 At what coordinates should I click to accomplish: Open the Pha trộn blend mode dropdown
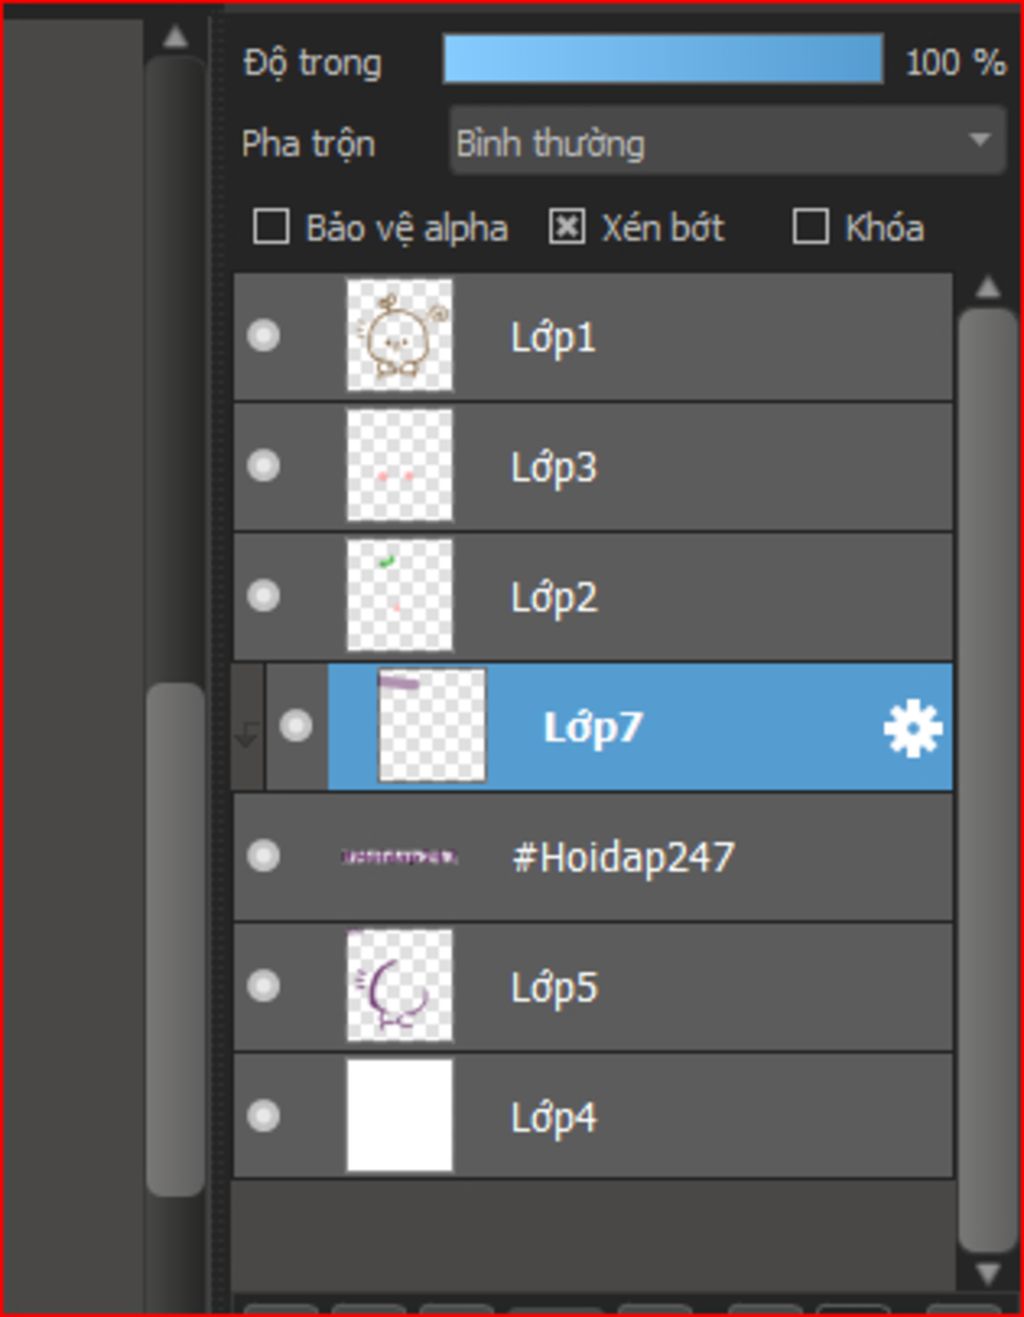tap(726, 142)
